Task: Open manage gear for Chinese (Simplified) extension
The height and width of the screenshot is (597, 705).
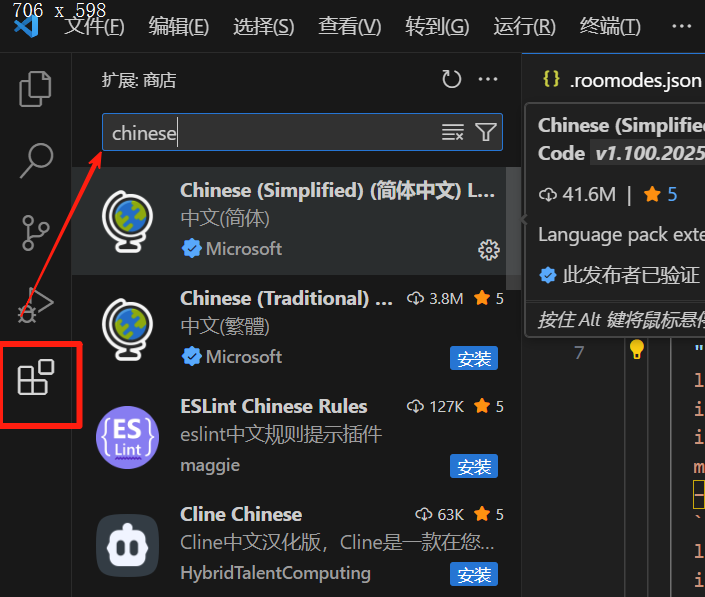Action: [489, 250]
